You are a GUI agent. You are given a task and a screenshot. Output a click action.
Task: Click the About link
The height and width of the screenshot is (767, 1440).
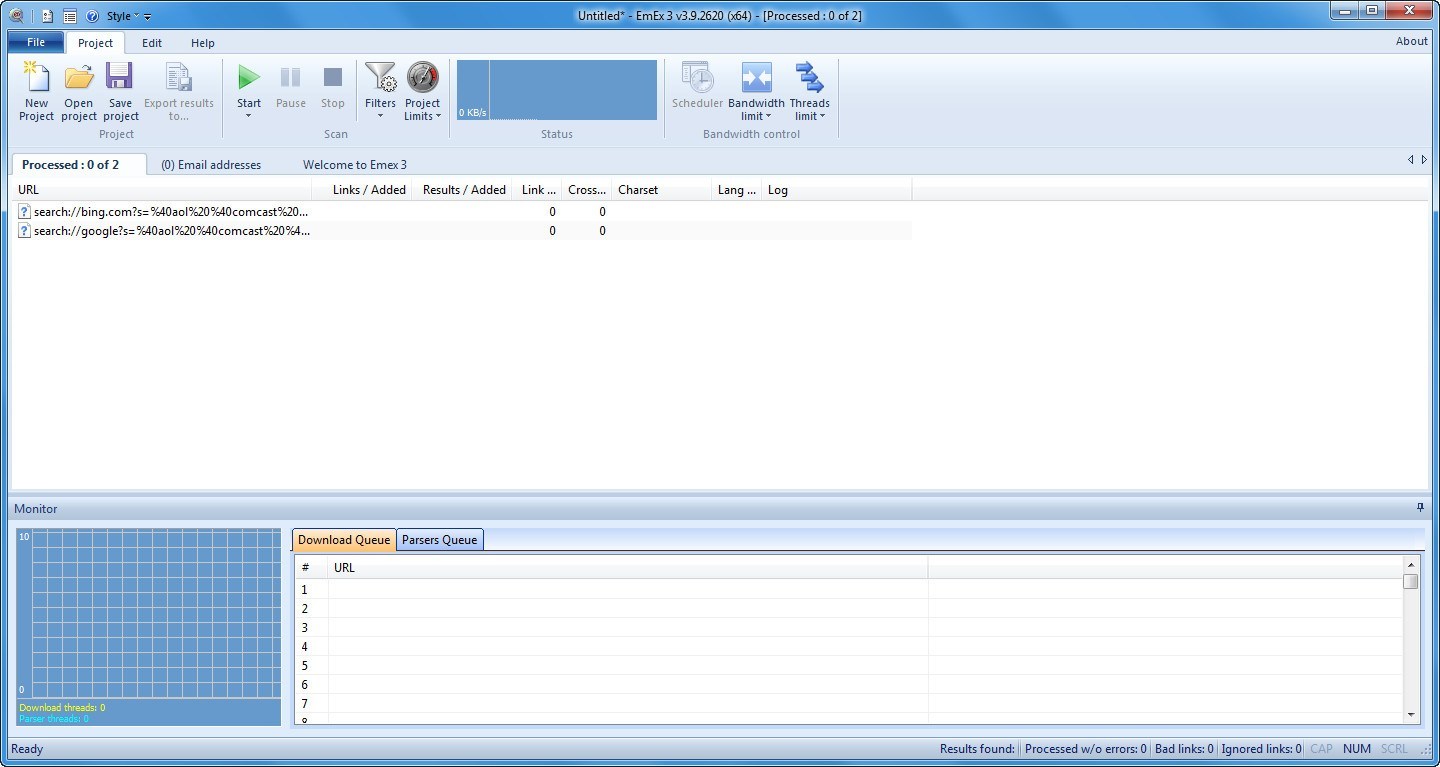pos(1411,41)
